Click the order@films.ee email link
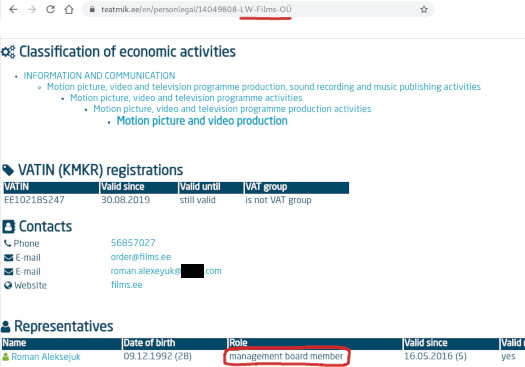This screenshot has width=525, height=367. coord(141,257)
